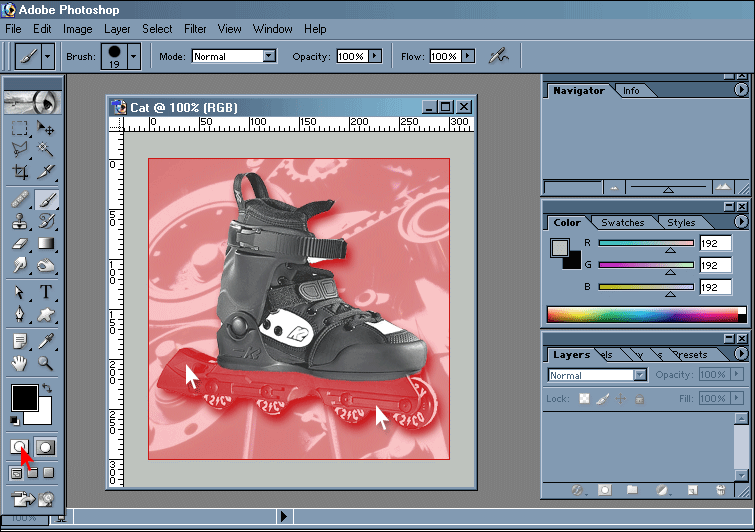
Task: Select the Type tool
Action: click(46, 293)
